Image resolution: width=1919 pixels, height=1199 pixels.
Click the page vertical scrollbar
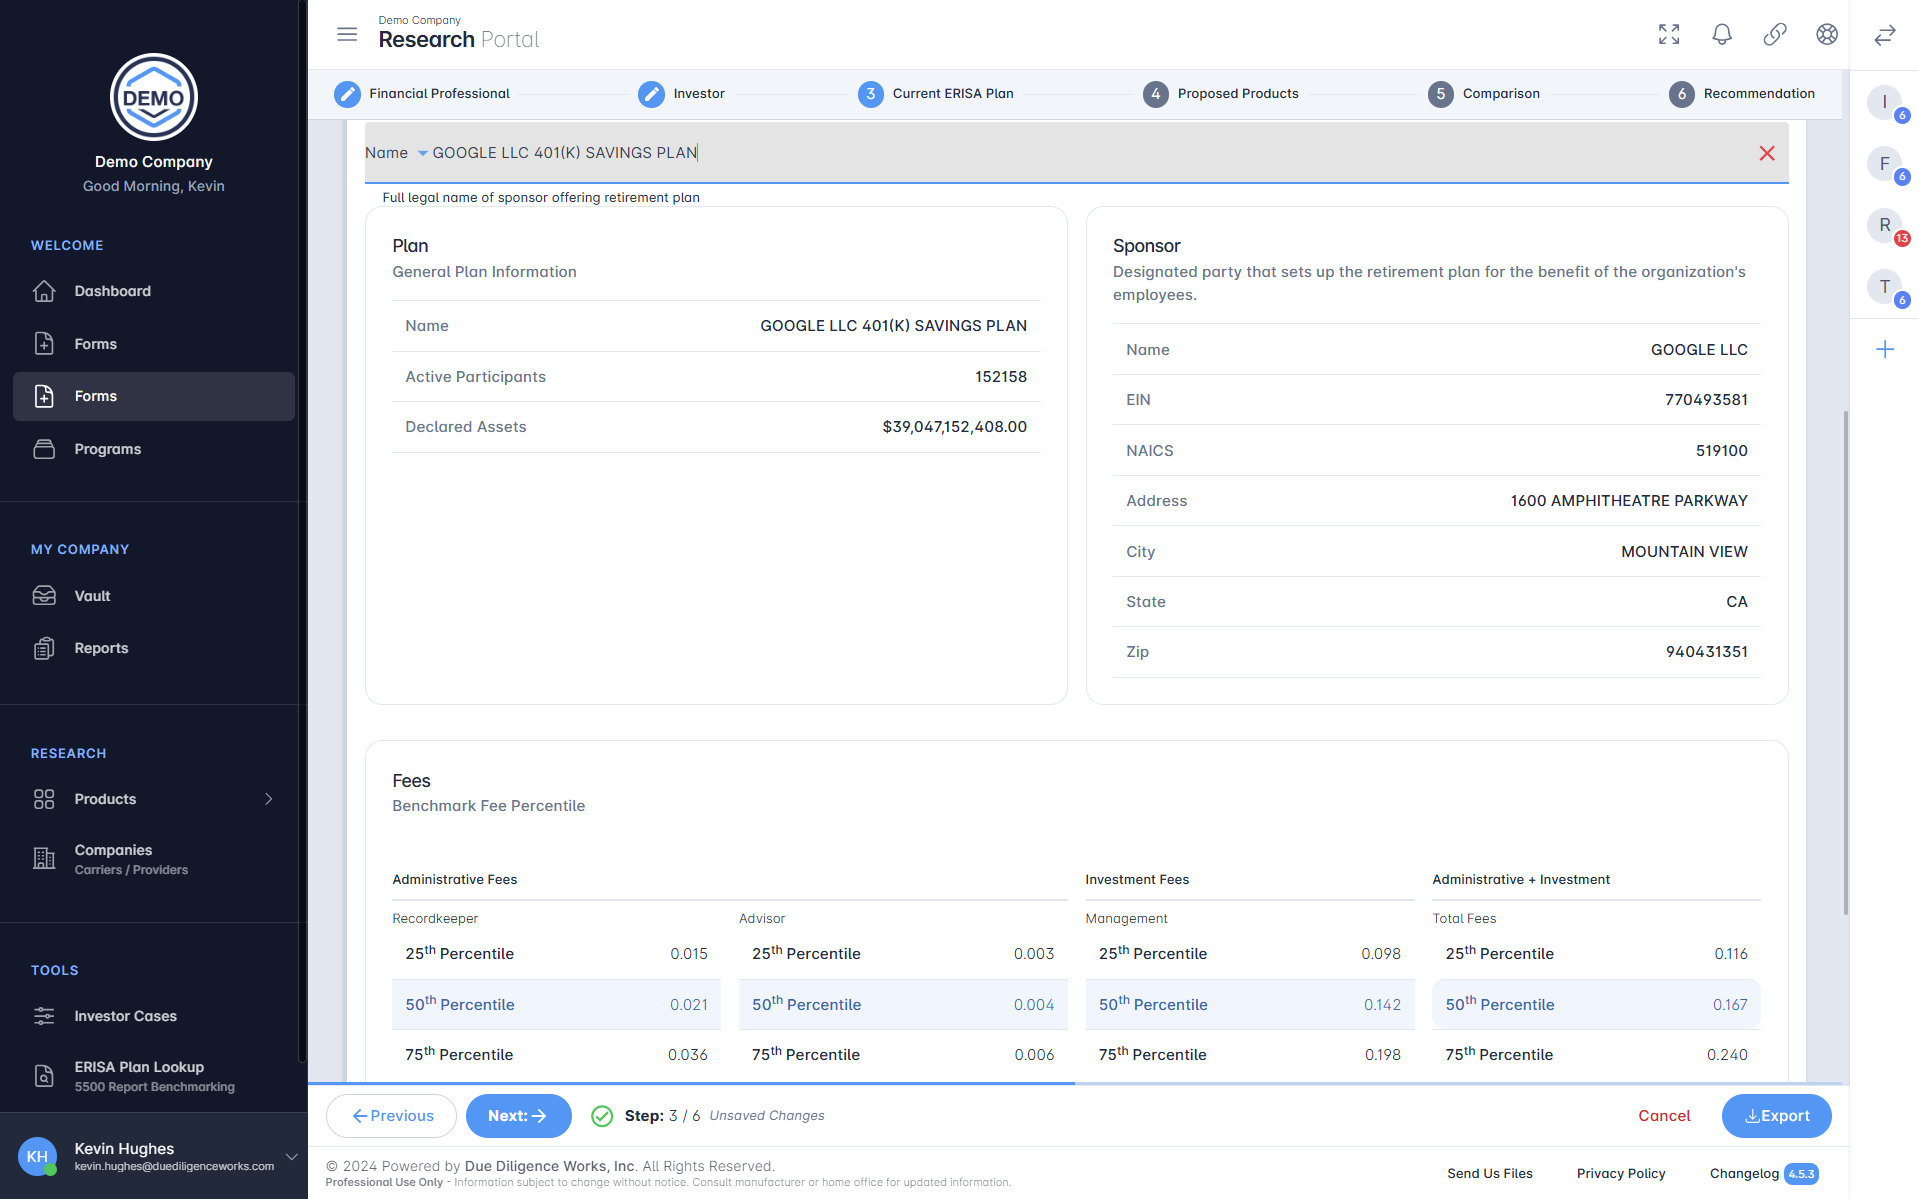pyautogui.click(x=1845, y=662)
